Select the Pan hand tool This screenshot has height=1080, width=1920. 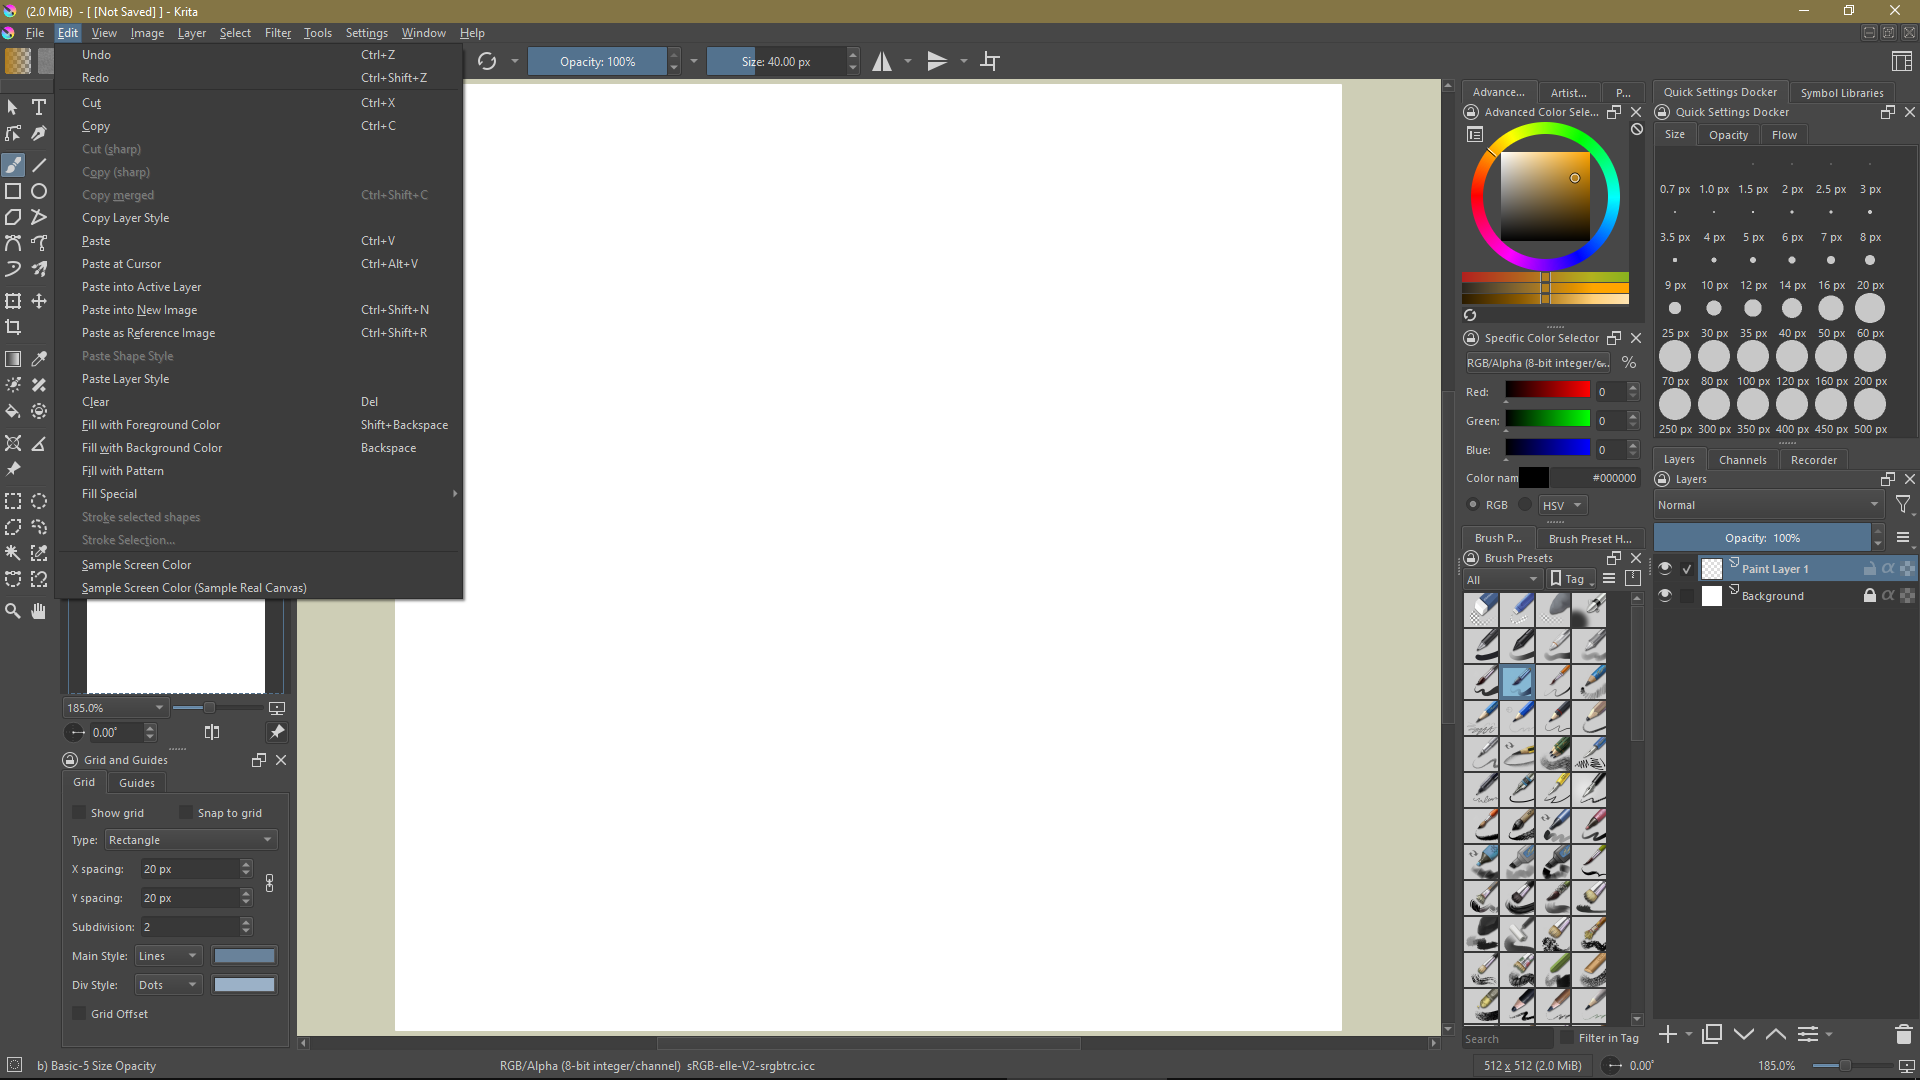[39, 611]
